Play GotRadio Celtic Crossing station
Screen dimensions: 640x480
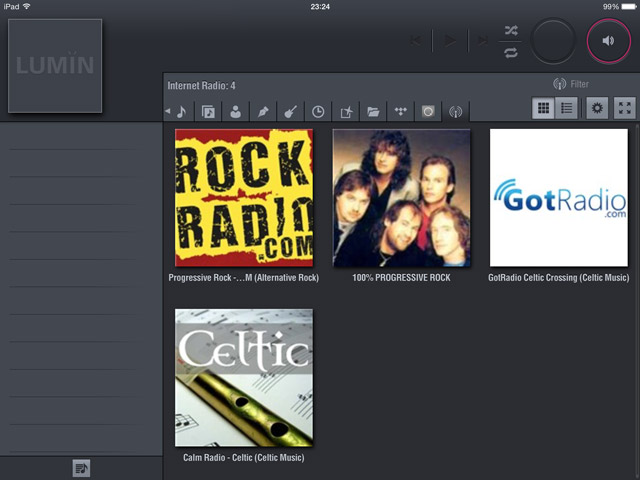click(558, 197)
